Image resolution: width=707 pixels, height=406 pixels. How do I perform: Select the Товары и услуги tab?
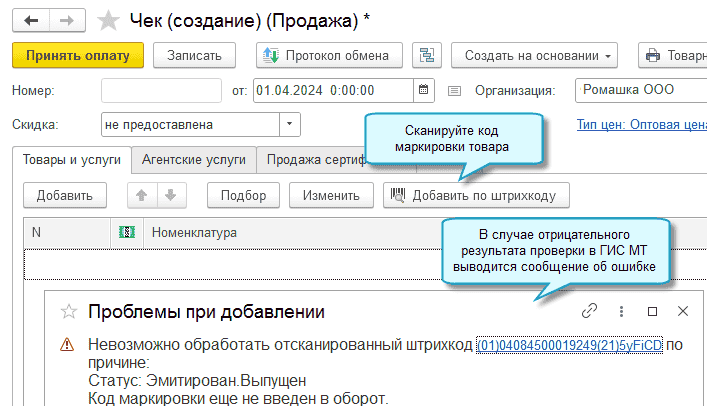(x=72, y=160)
